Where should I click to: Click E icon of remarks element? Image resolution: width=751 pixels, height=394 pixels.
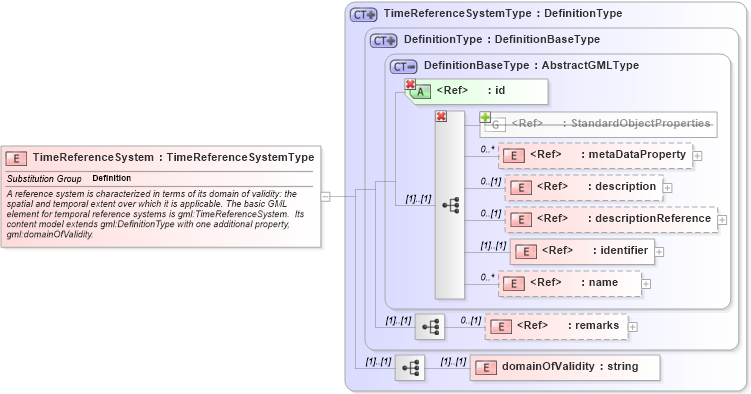pyautogui.click(x=501, y=327)
